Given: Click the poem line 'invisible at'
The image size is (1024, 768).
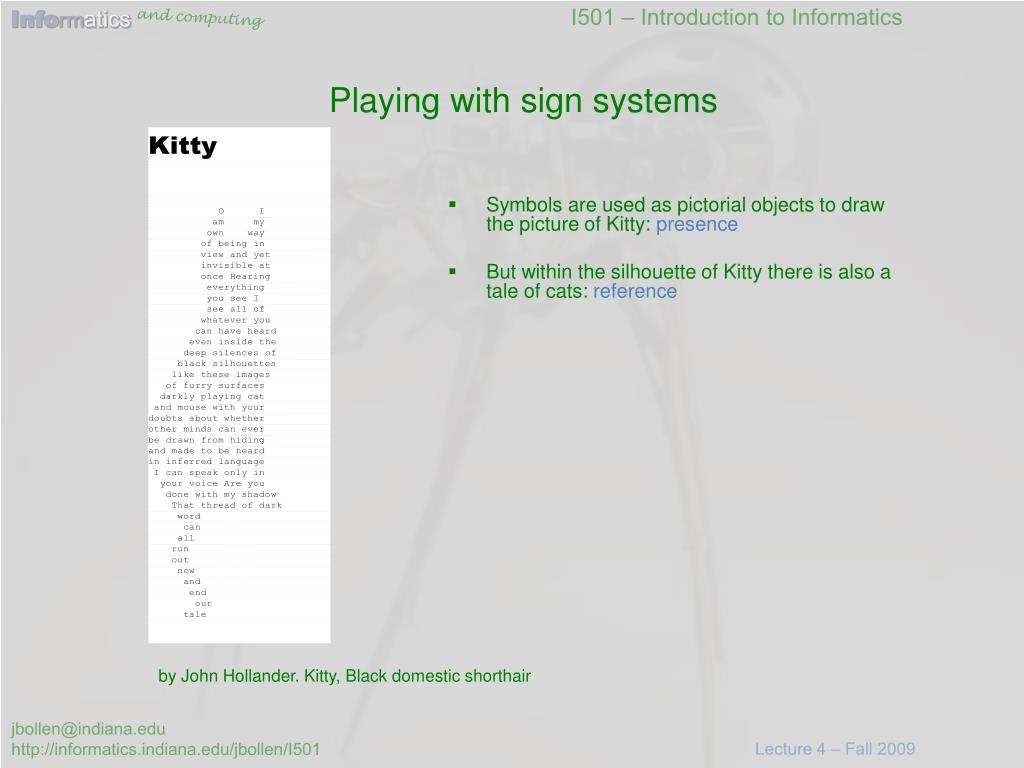Looking at the screenshot, I should 236,266.
